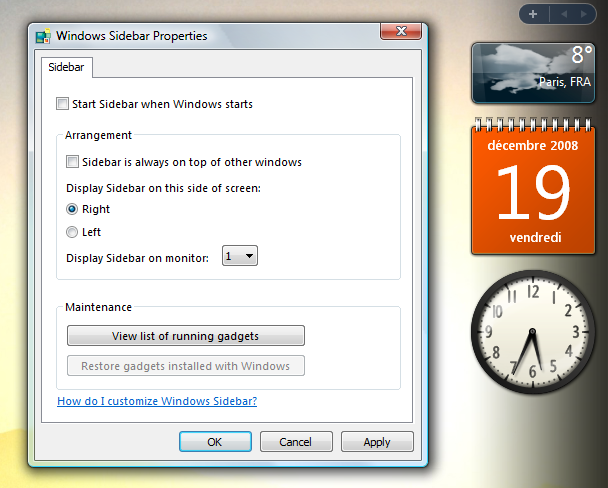This screenshot has height=488, width=608.
Task: Click the 'décembre 2008' calendar header
Action: 533,146
